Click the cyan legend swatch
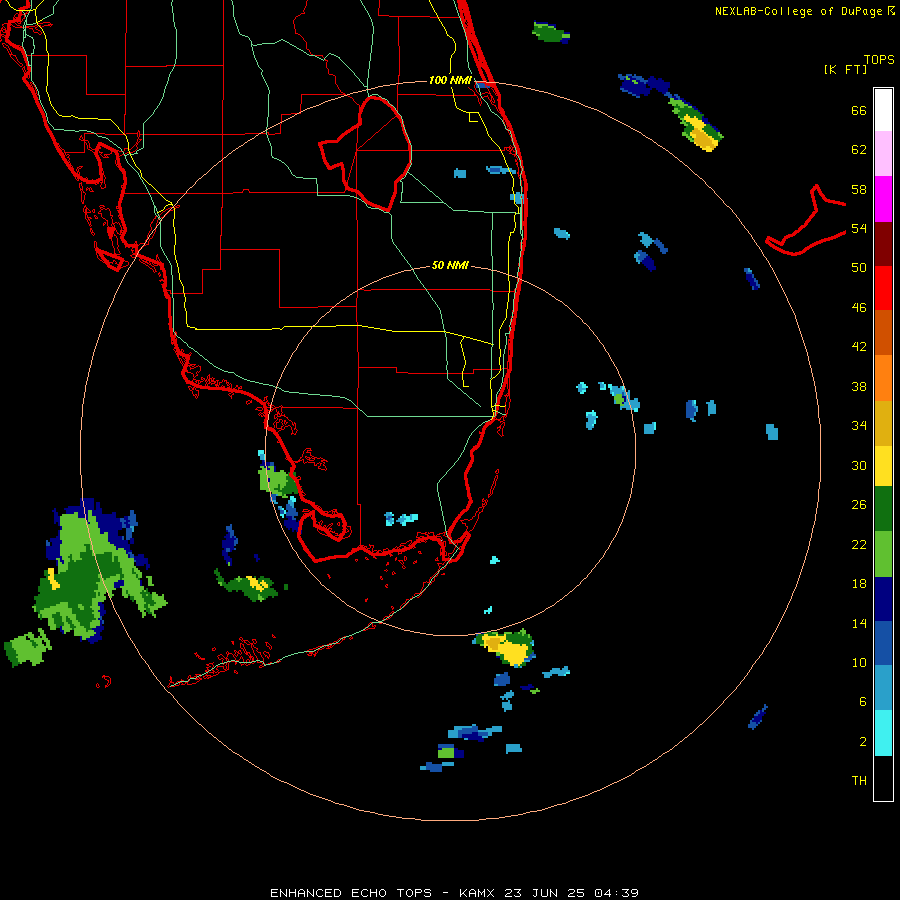This screenshot has width=900, height=900. [x=883, y=733]
